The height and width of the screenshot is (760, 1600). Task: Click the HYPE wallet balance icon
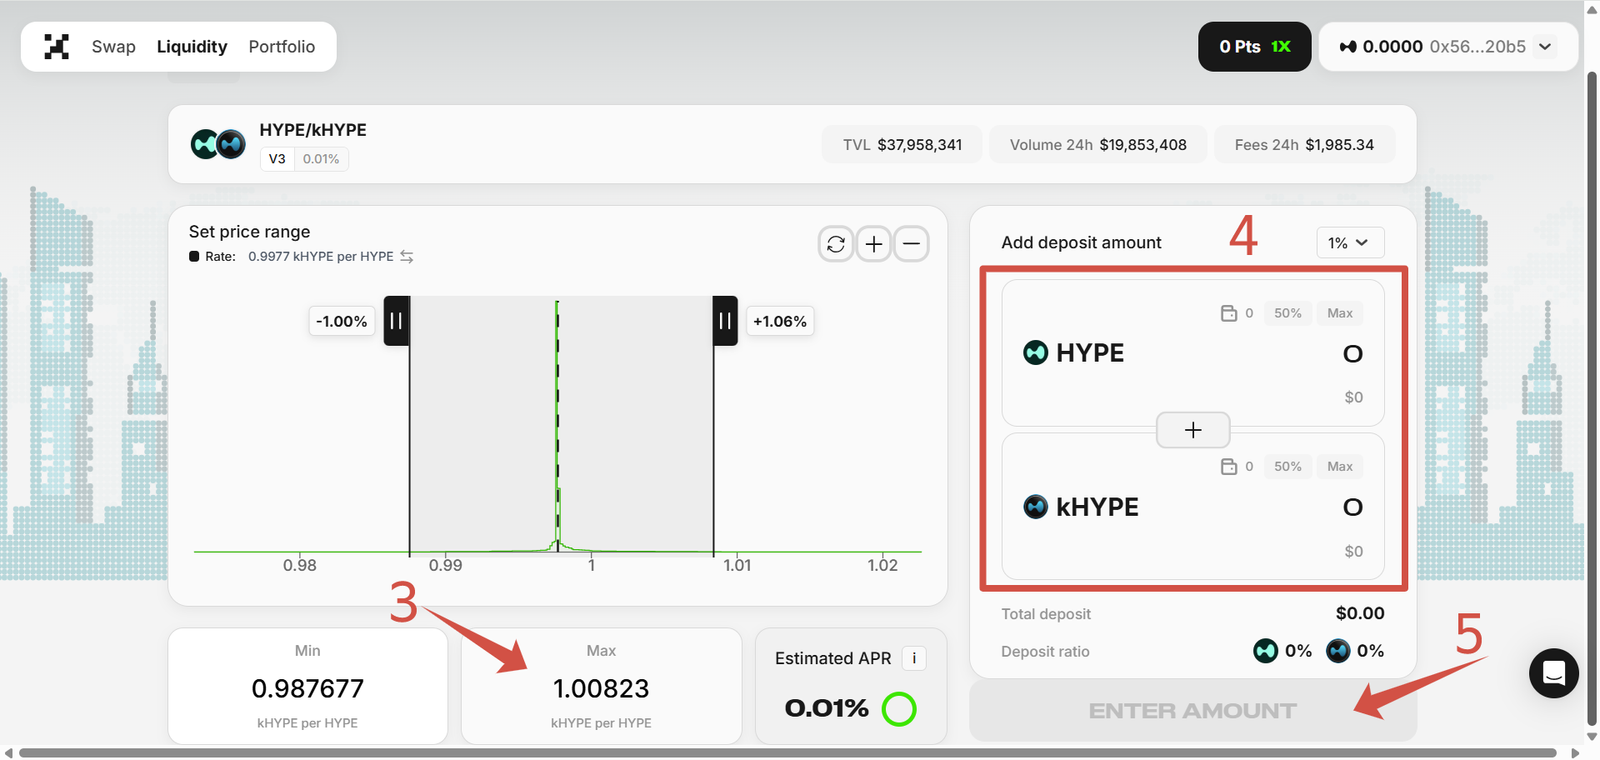(x=1229, y=313)
